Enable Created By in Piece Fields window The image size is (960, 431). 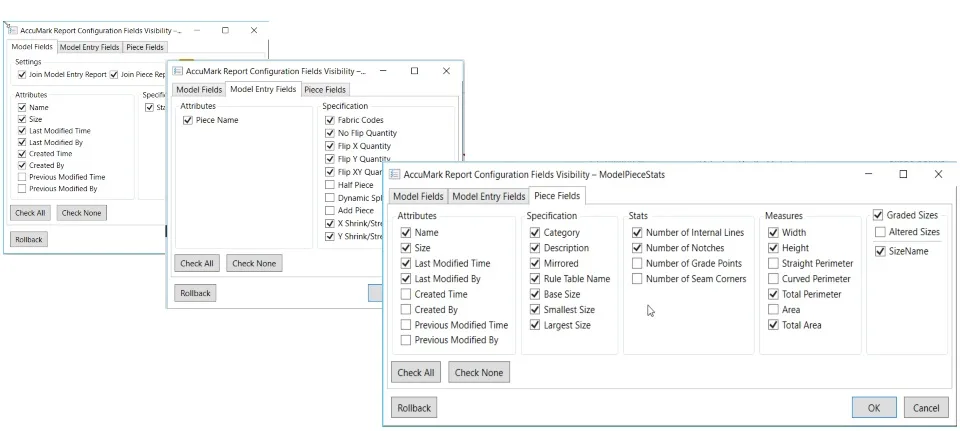click(405, 310)
